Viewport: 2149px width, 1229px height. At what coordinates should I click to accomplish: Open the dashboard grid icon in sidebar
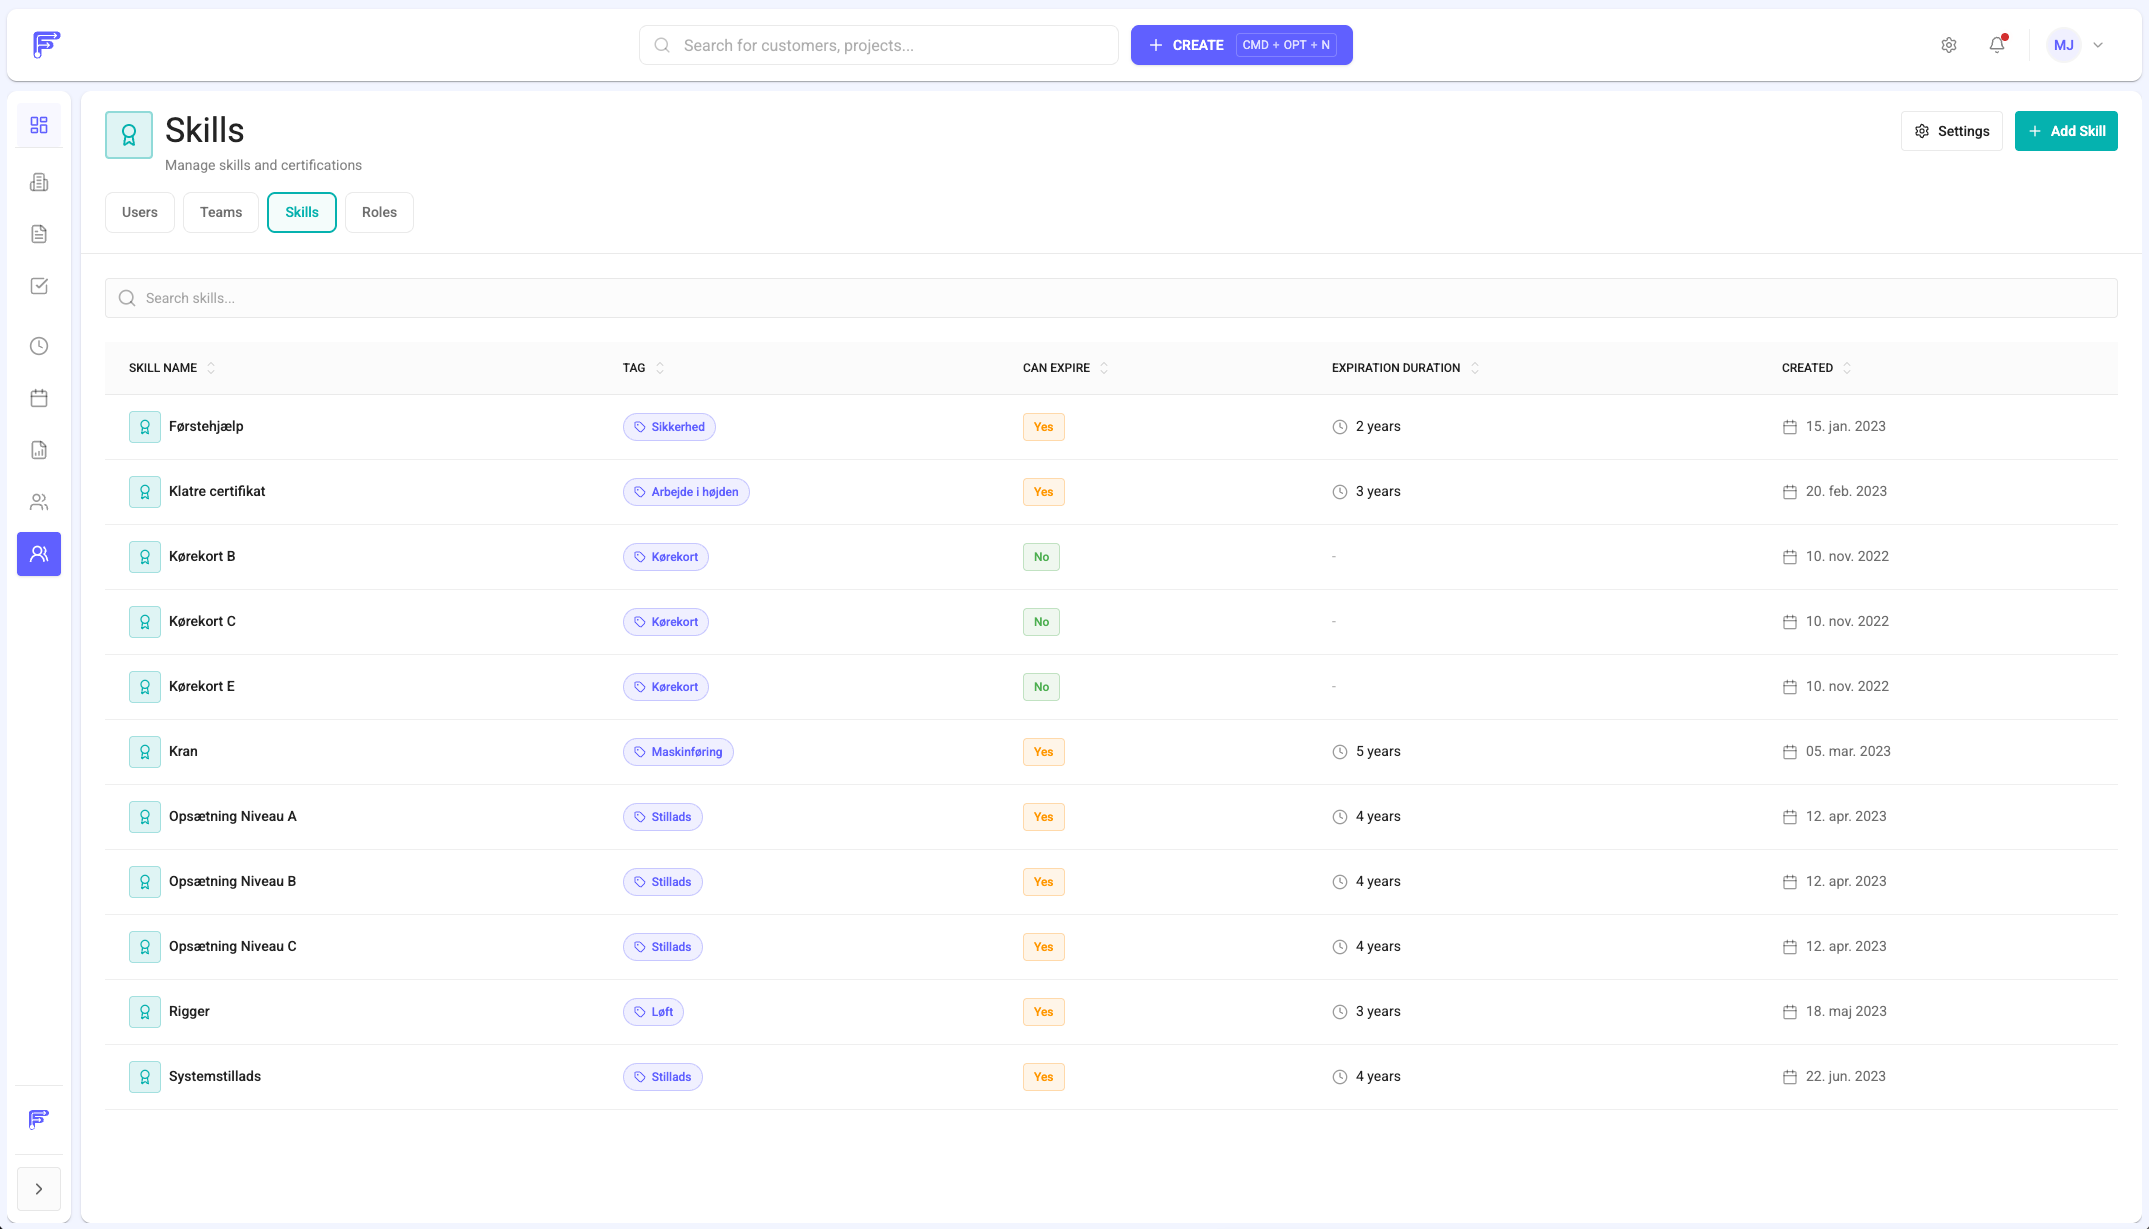pyautogui.click(x=39, y=124)
